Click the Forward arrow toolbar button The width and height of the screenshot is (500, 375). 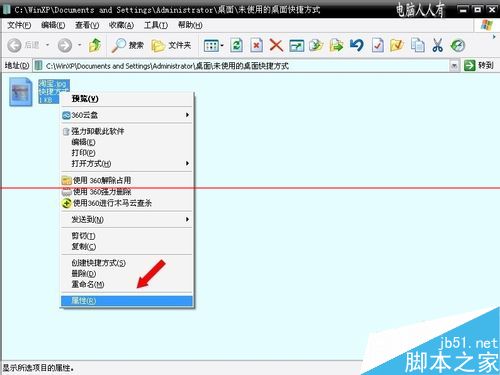point(65,45)
